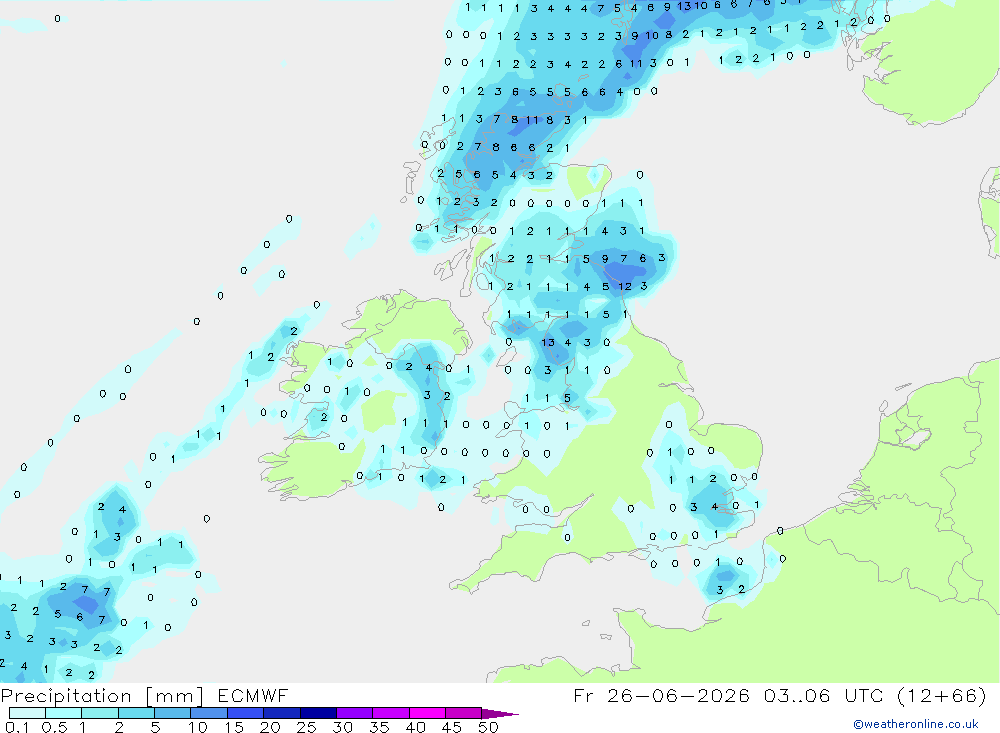Click the 25–30 mm legend color swatch
The image size is (1000, 733).
tap(318, 713)
